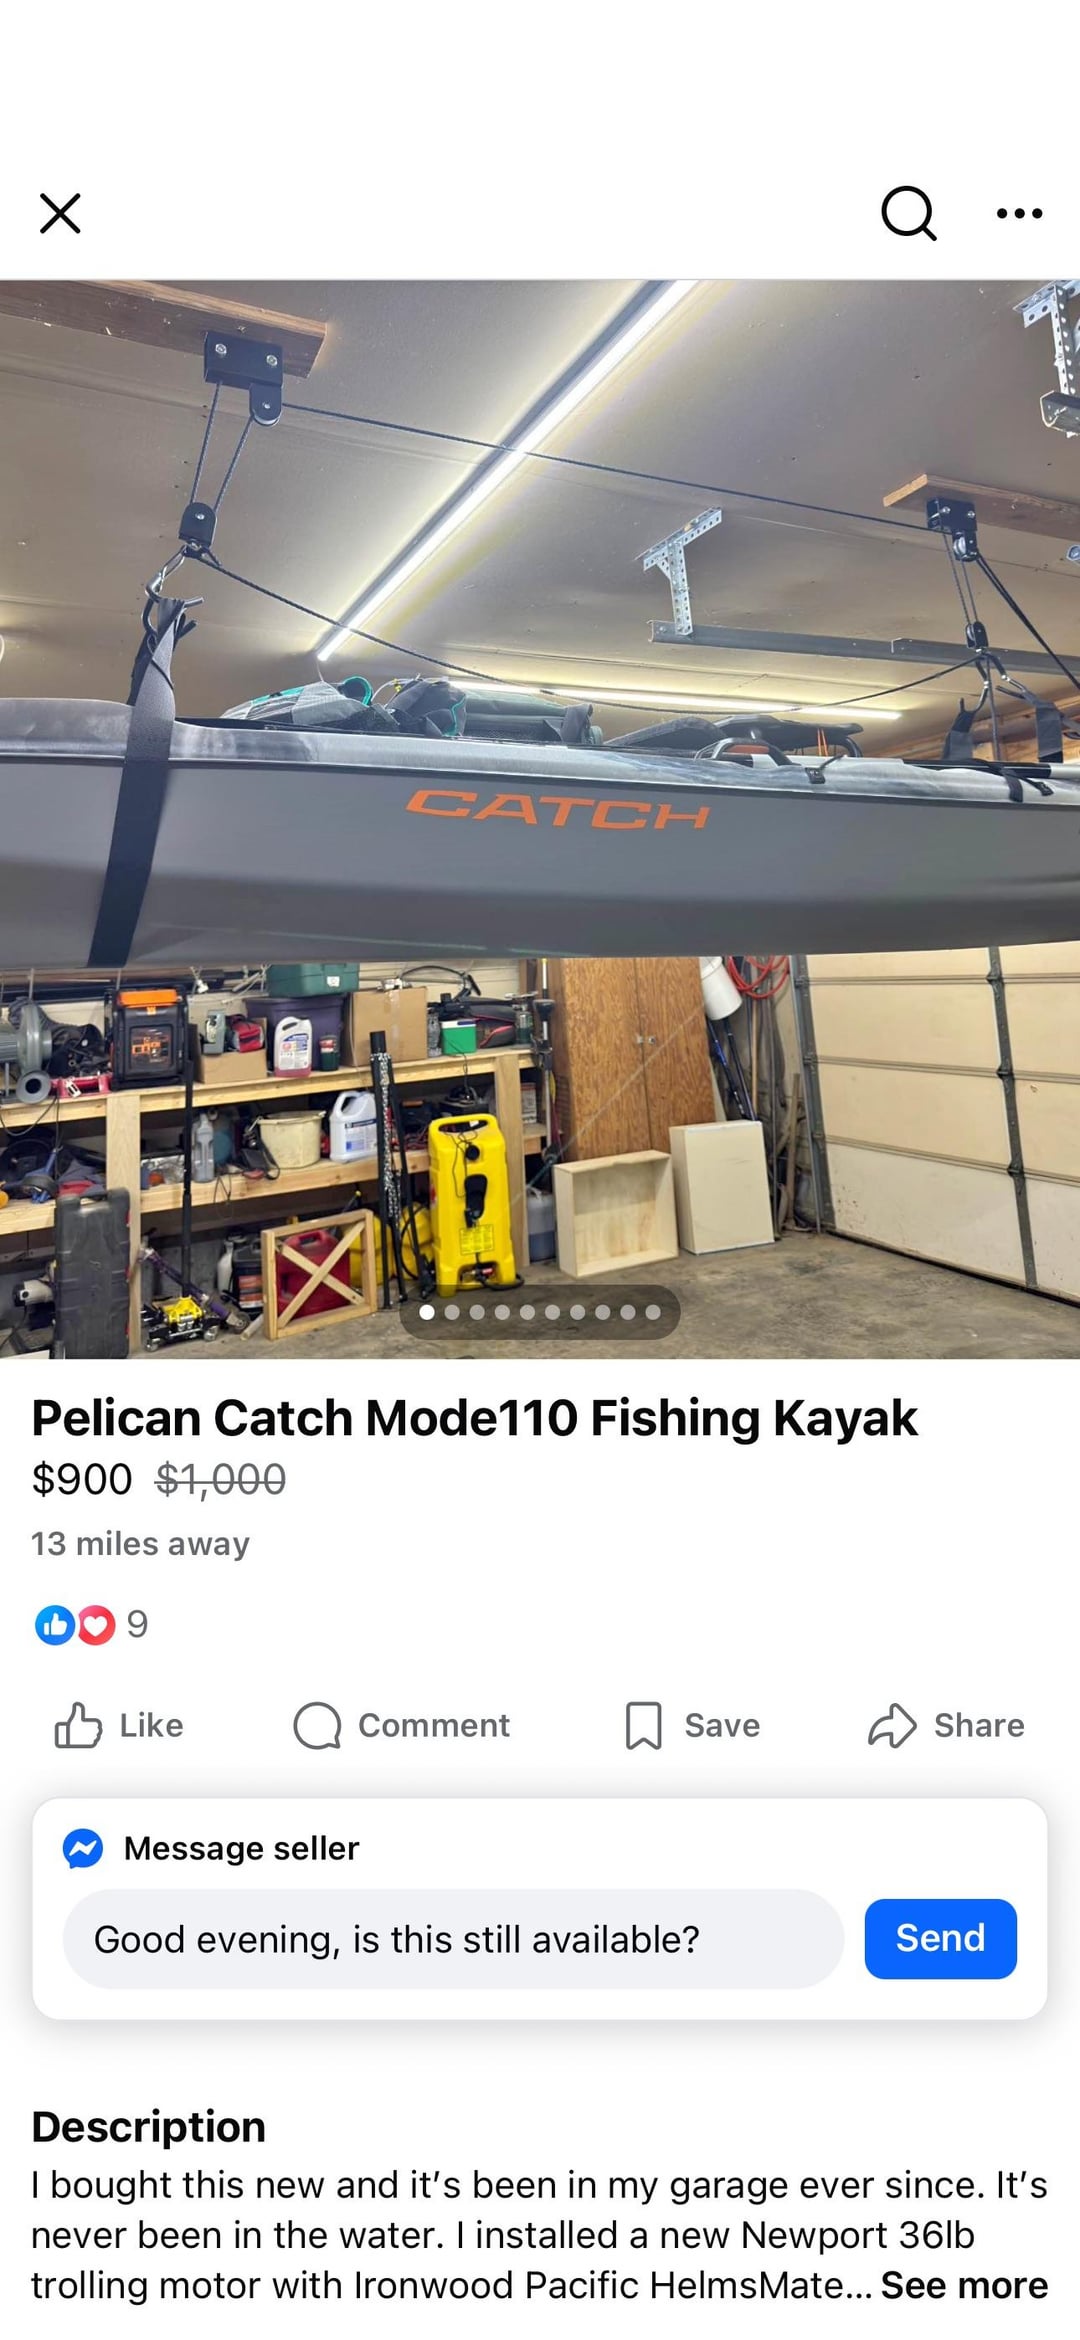The height and width of the screenshot is (2340, 1080).
Task: Tap the Pelican Catch Mode110 Fishing Kayak title
Action: (474, 1418)
